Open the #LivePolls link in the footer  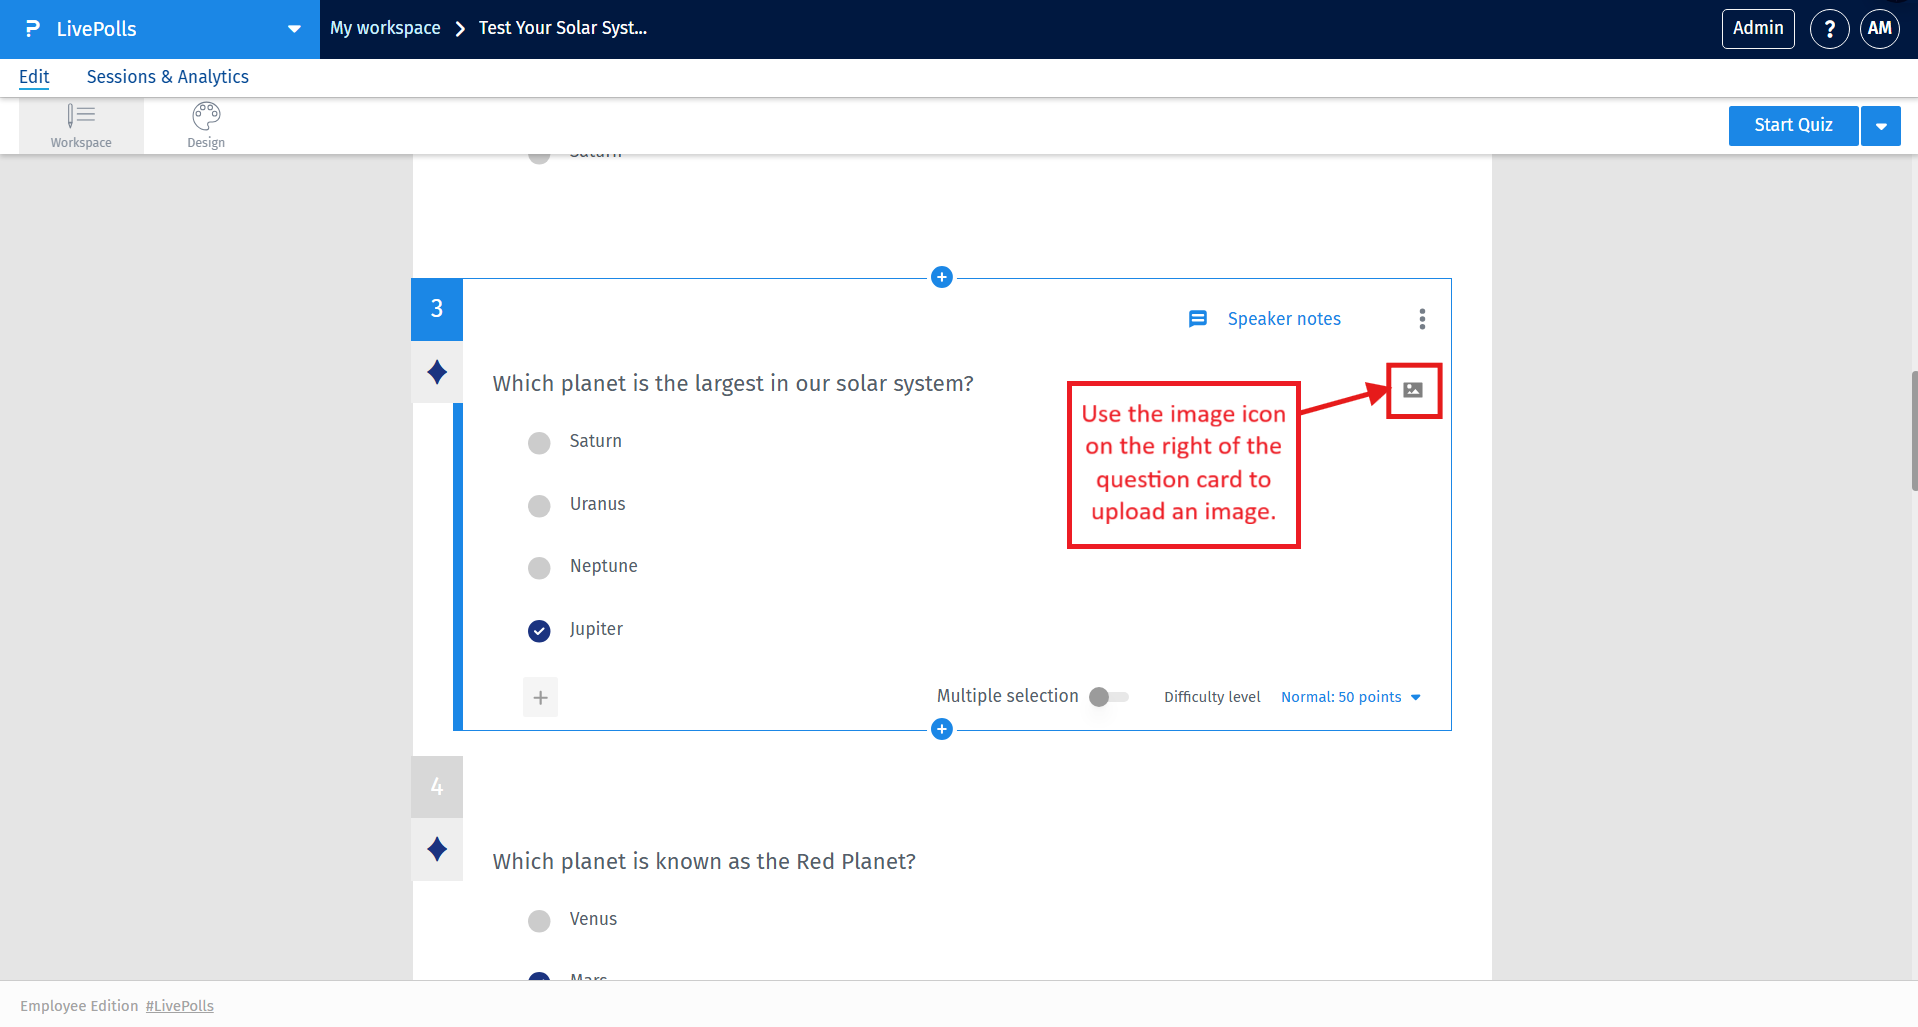pos(179,1005)
